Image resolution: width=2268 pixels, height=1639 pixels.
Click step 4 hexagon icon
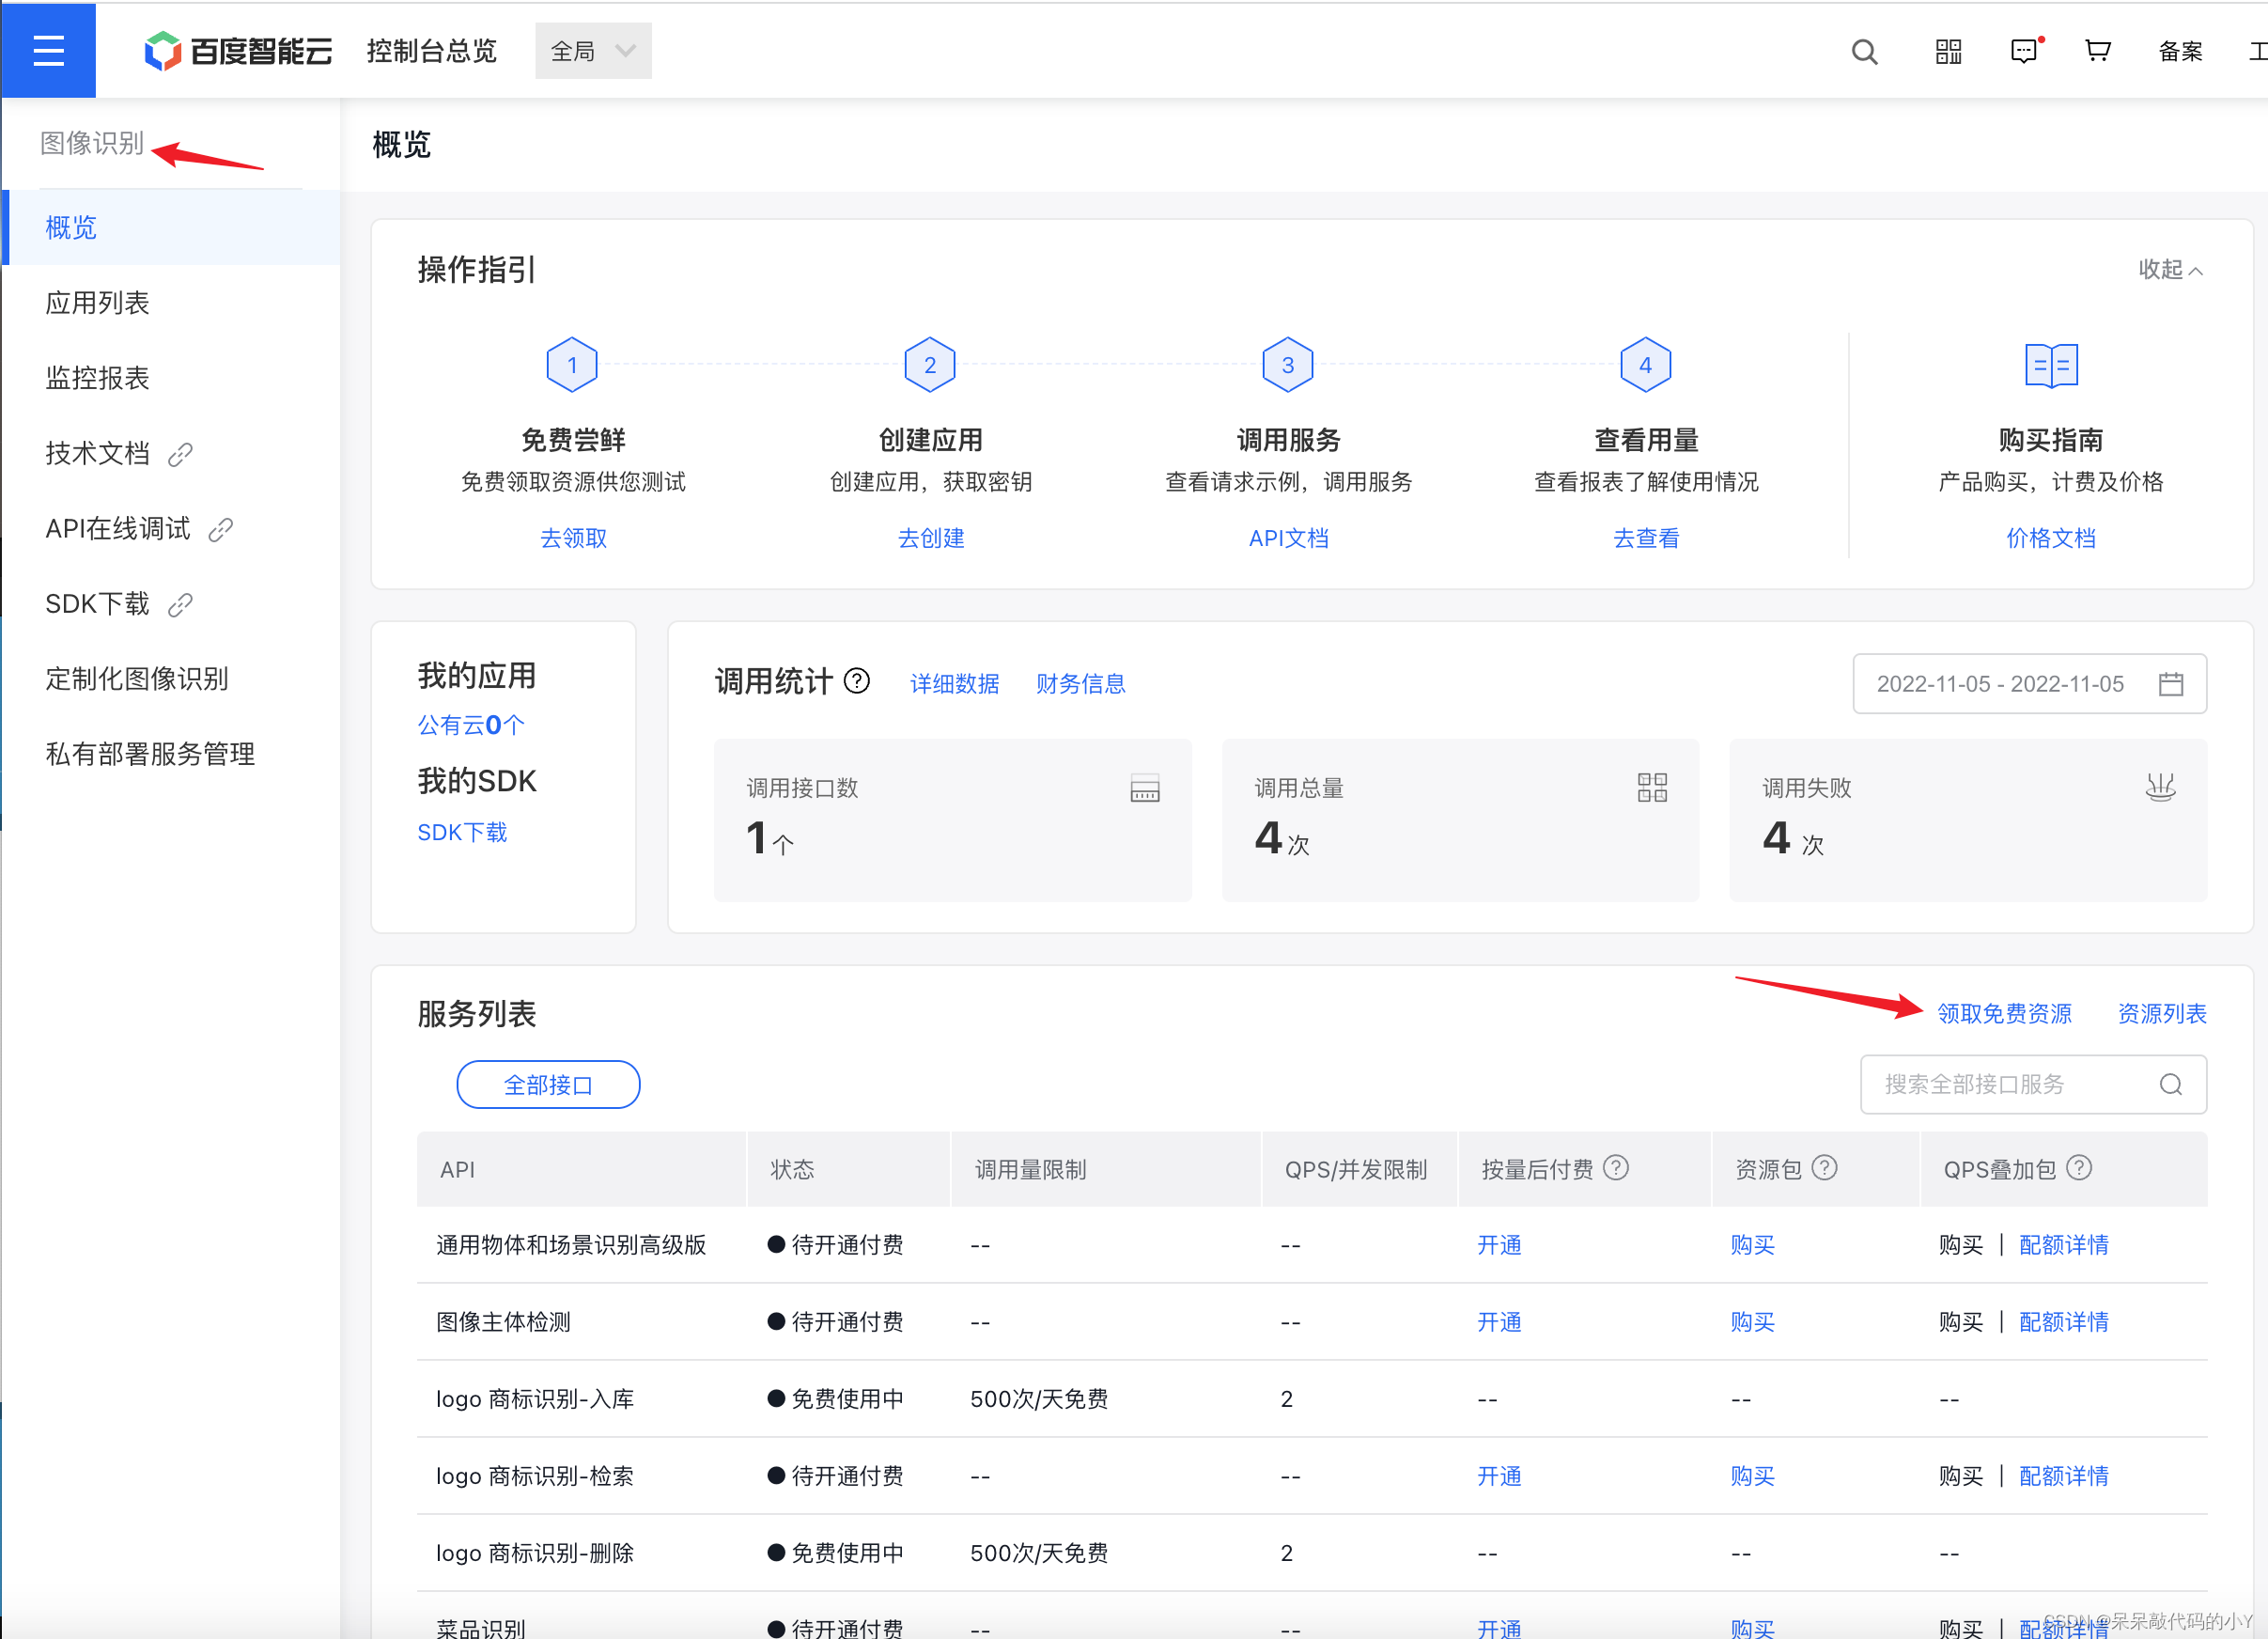tap(1646, 365)
